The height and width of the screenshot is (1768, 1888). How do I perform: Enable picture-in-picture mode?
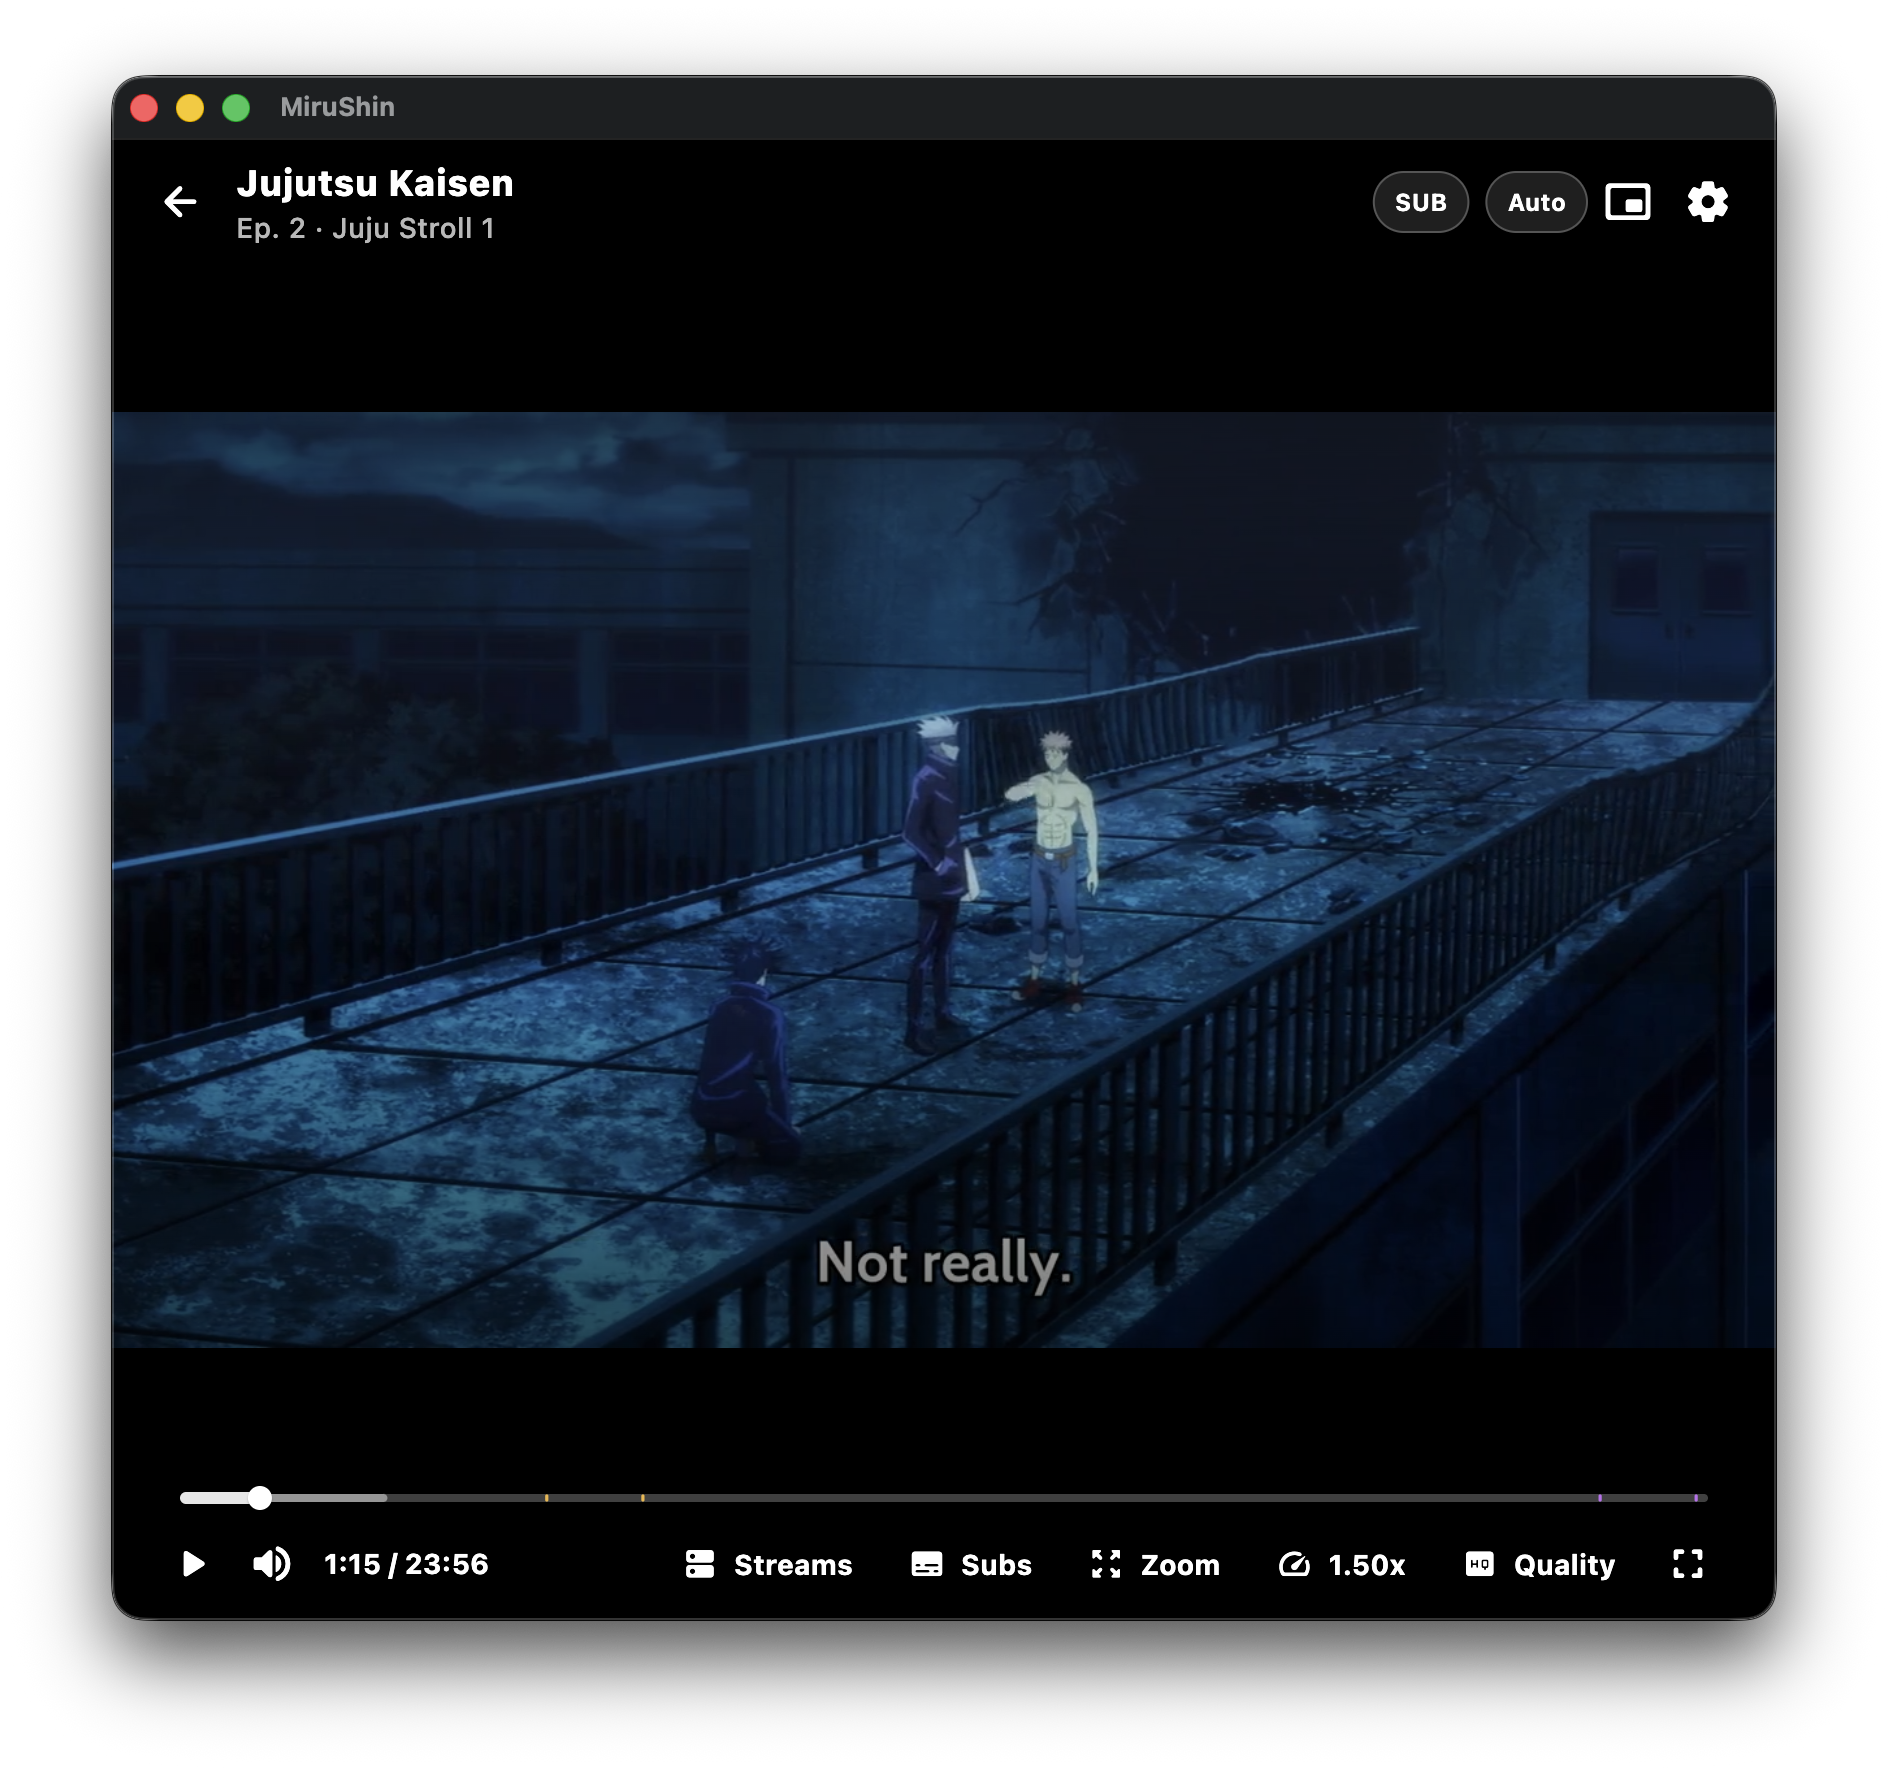pos(1628,202)
